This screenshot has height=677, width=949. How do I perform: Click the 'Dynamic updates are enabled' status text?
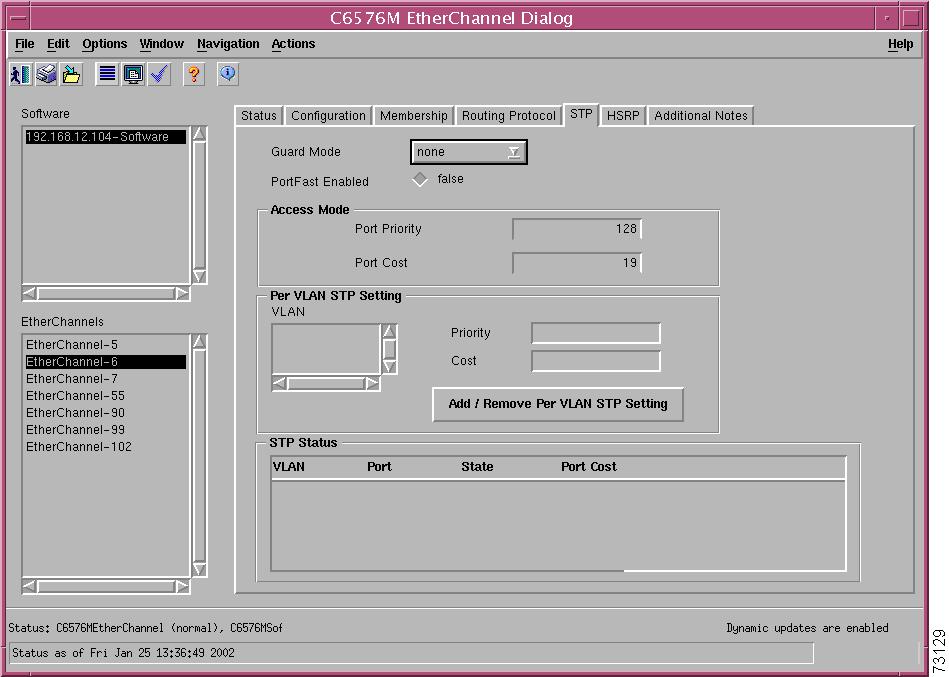807,628
